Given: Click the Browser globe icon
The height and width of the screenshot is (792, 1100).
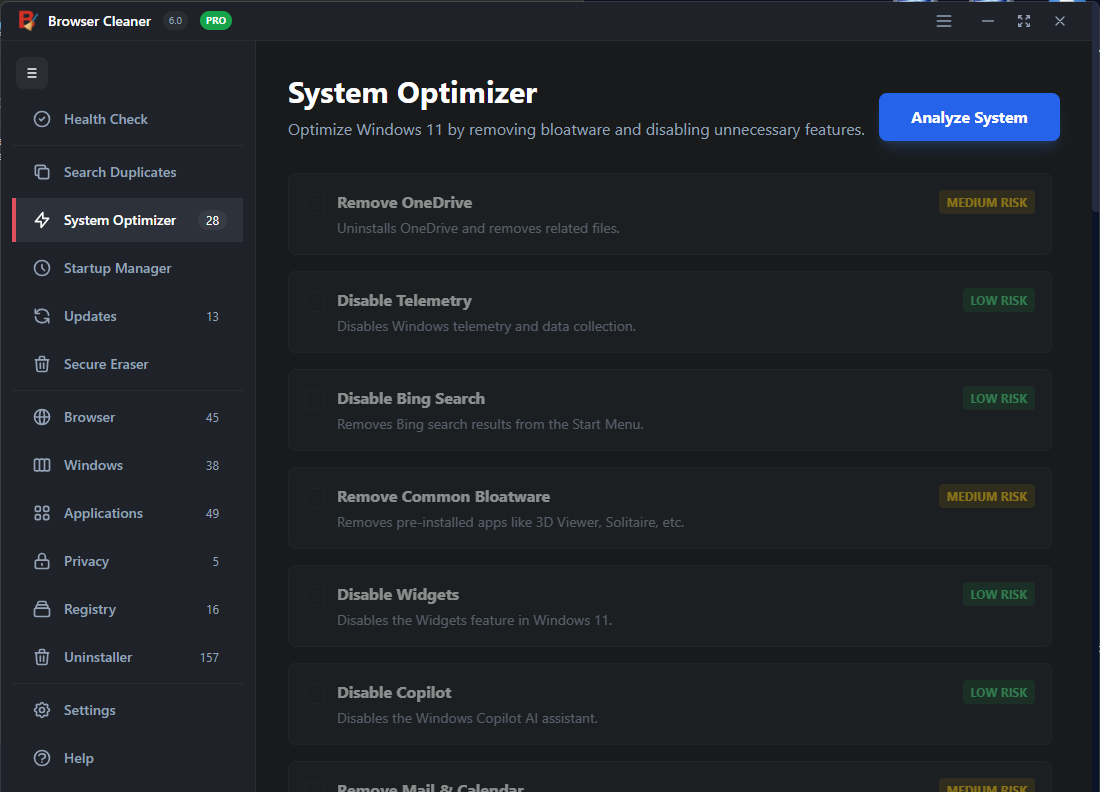Looking at the screenshot, I should coord(42,417).
